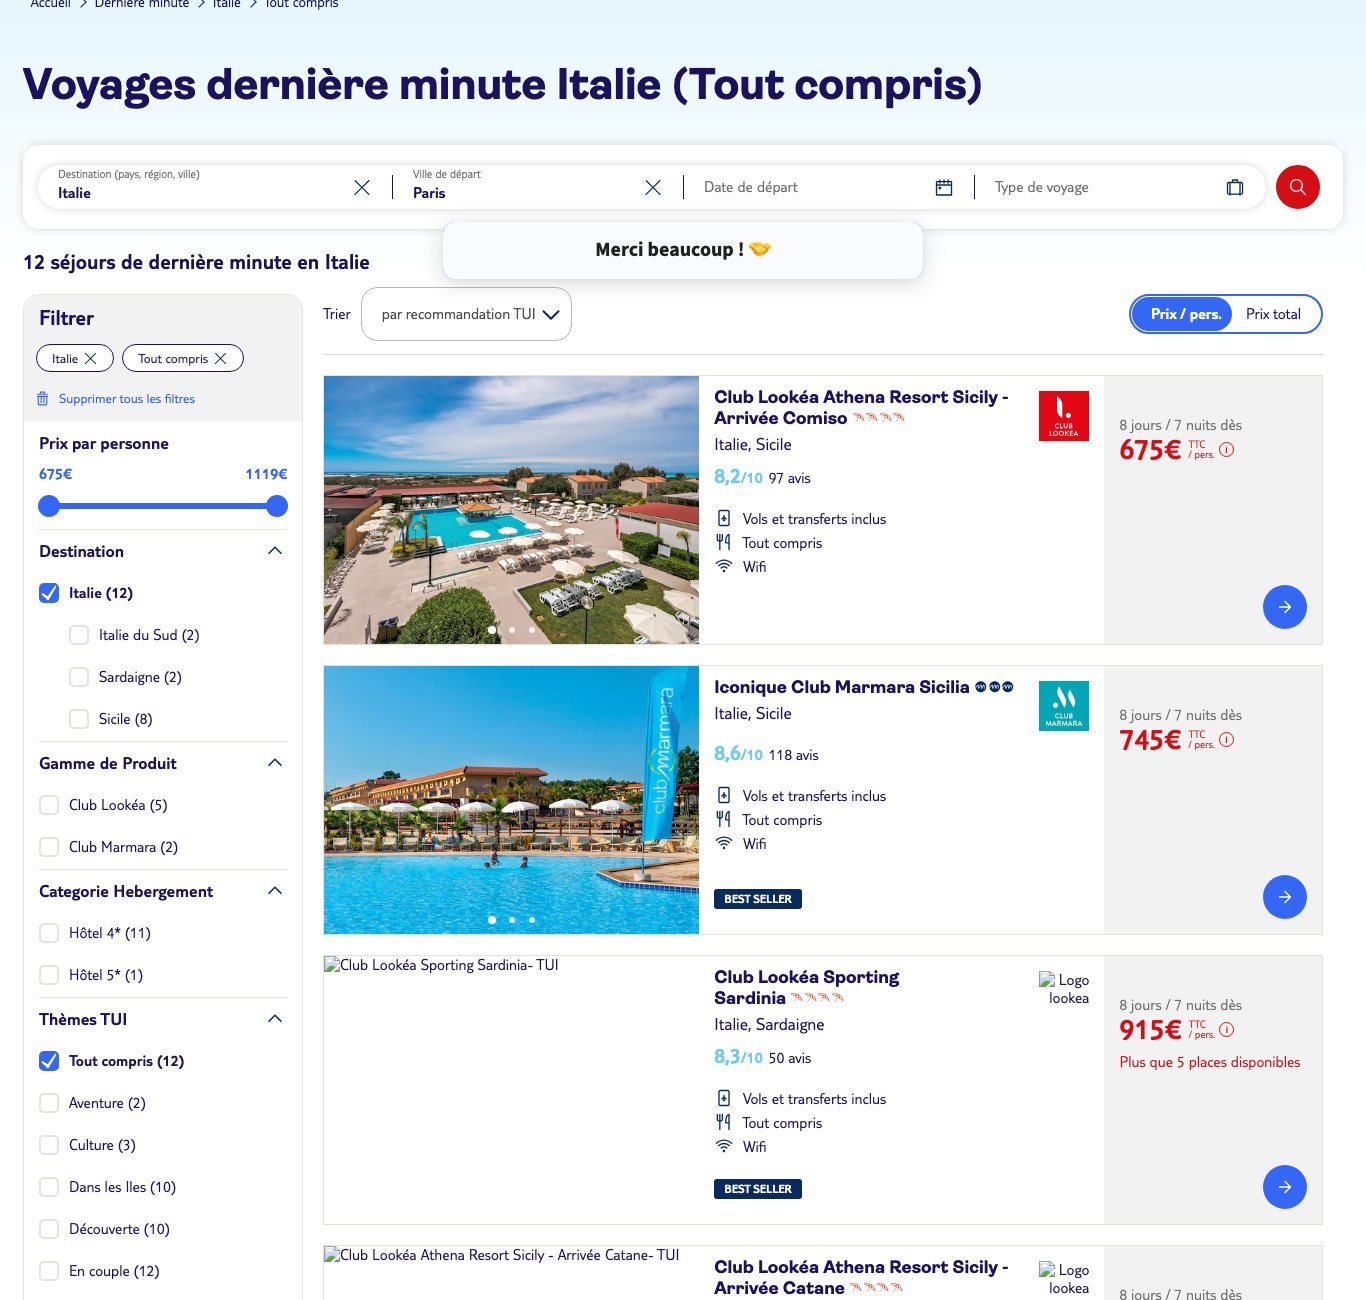The image size is (1366, 1300).
Task: Open the Club Marmara Sicilia pool photo
Action: [x=511, y=800]
